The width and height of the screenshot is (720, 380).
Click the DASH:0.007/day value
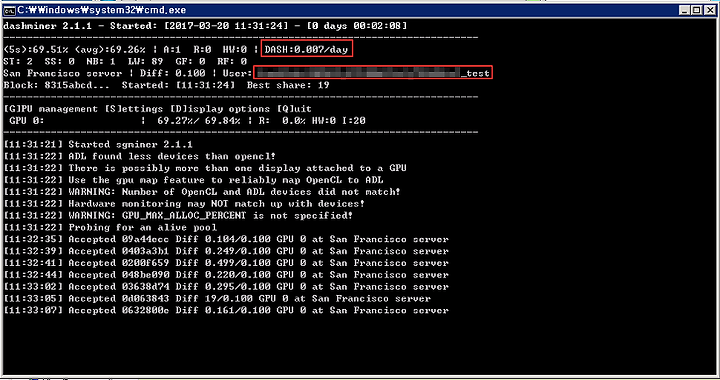tap(306, 49)
